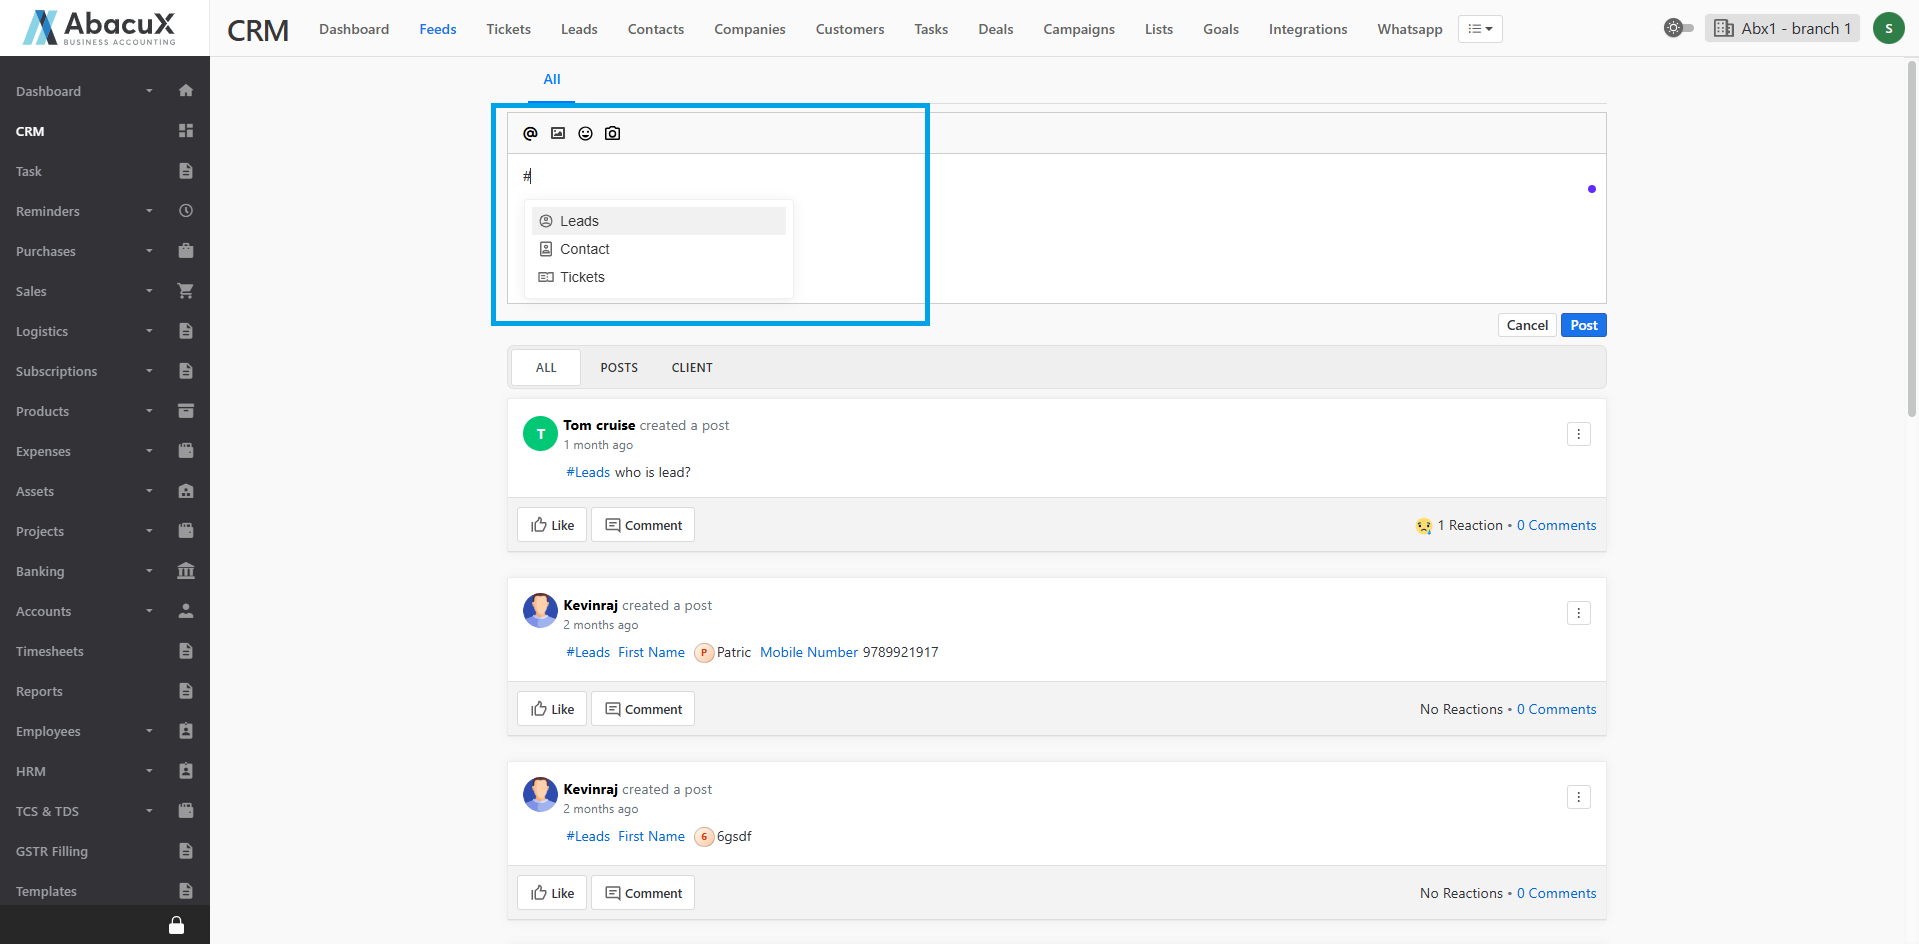Like Tom cruise's post
This screenshot has height=944, width=1919.
(552, 525)
